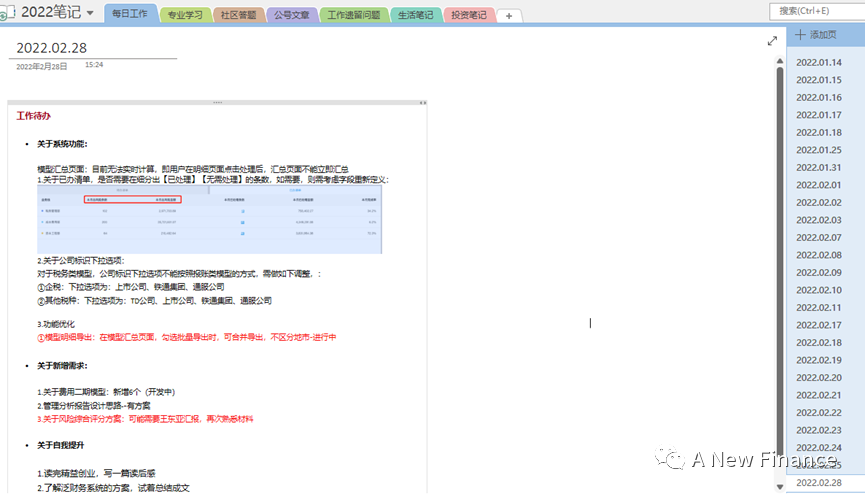Screen dimensions: 865x494
Task: Select page 2022.02.01 in list
Action: [819, 185]
